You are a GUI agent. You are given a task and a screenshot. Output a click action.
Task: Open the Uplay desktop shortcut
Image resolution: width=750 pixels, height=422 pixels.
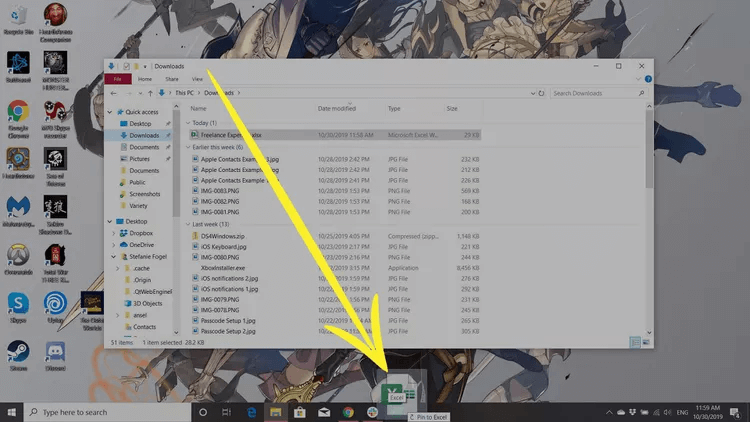coord(55,308)
